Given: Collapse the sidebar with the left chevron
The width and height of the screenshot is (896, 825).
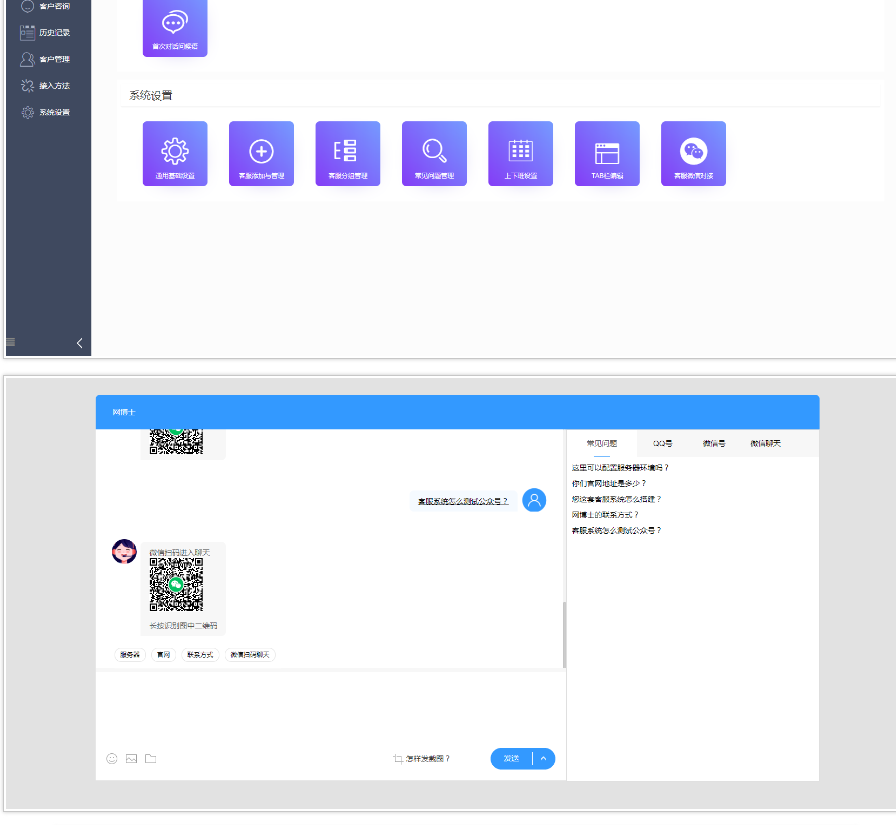Looking at the screenshot, I should pos(80,343).
